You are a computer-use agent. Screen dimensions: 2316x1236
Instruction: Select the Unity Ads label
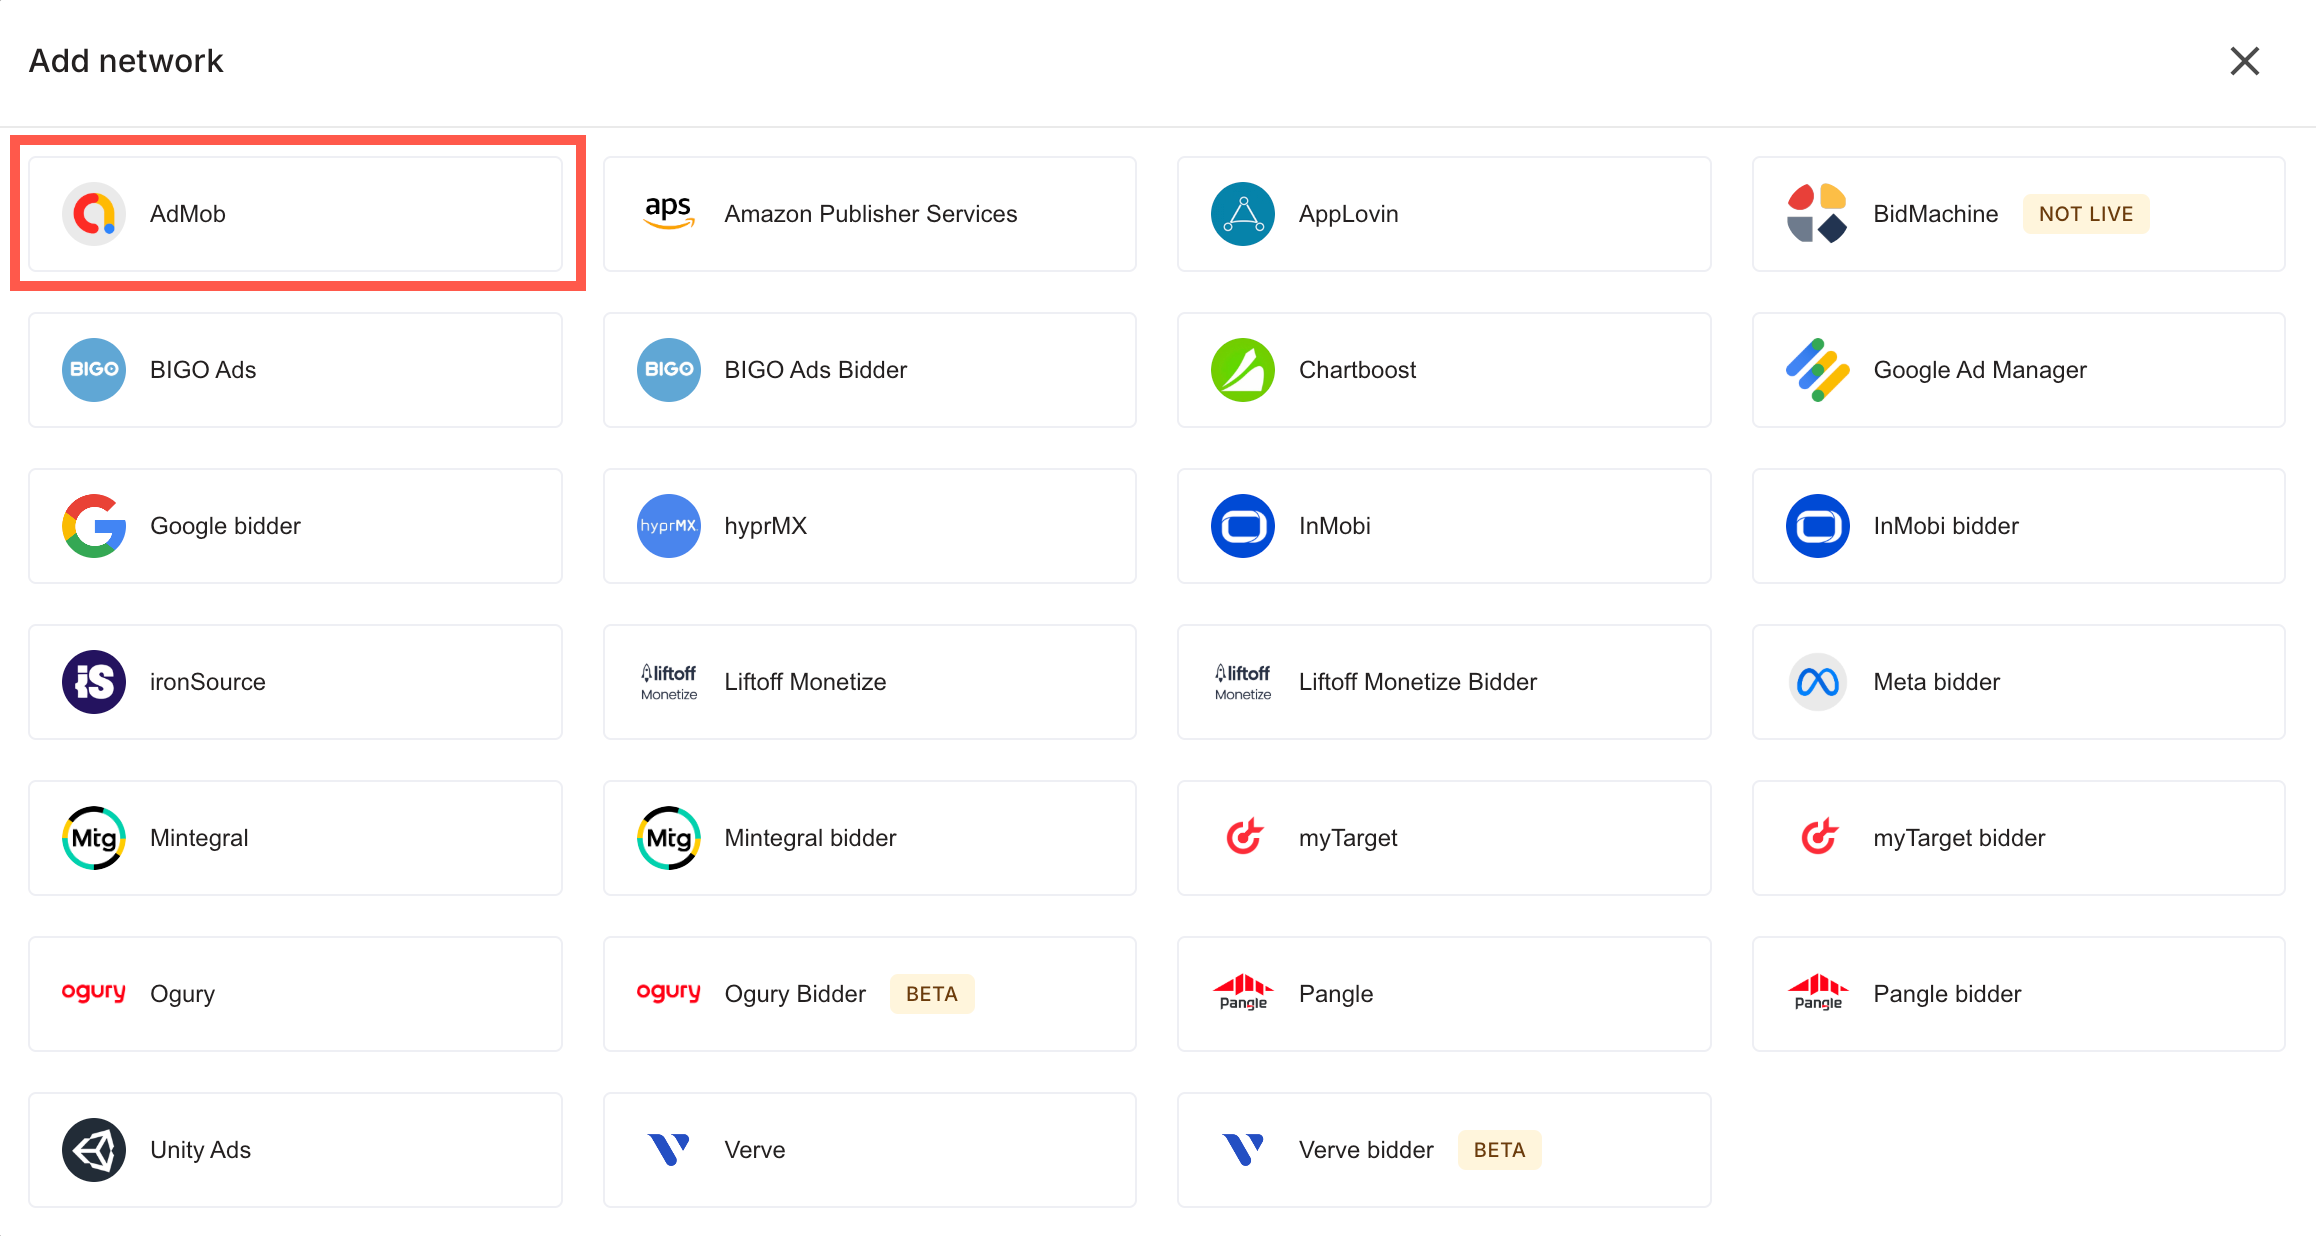201,1150
